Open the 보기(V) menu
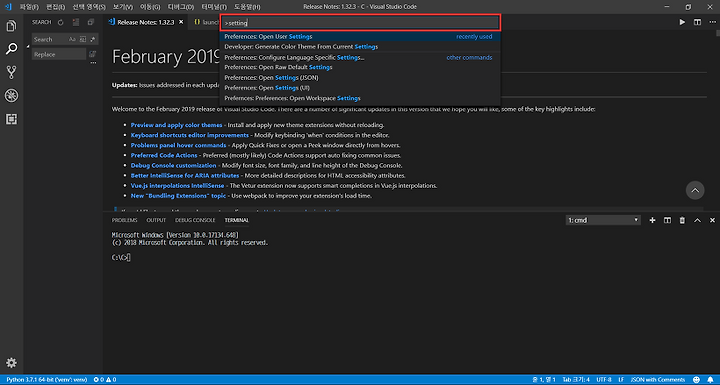Screen dimensions: 720x385 [x=123, y=7]
